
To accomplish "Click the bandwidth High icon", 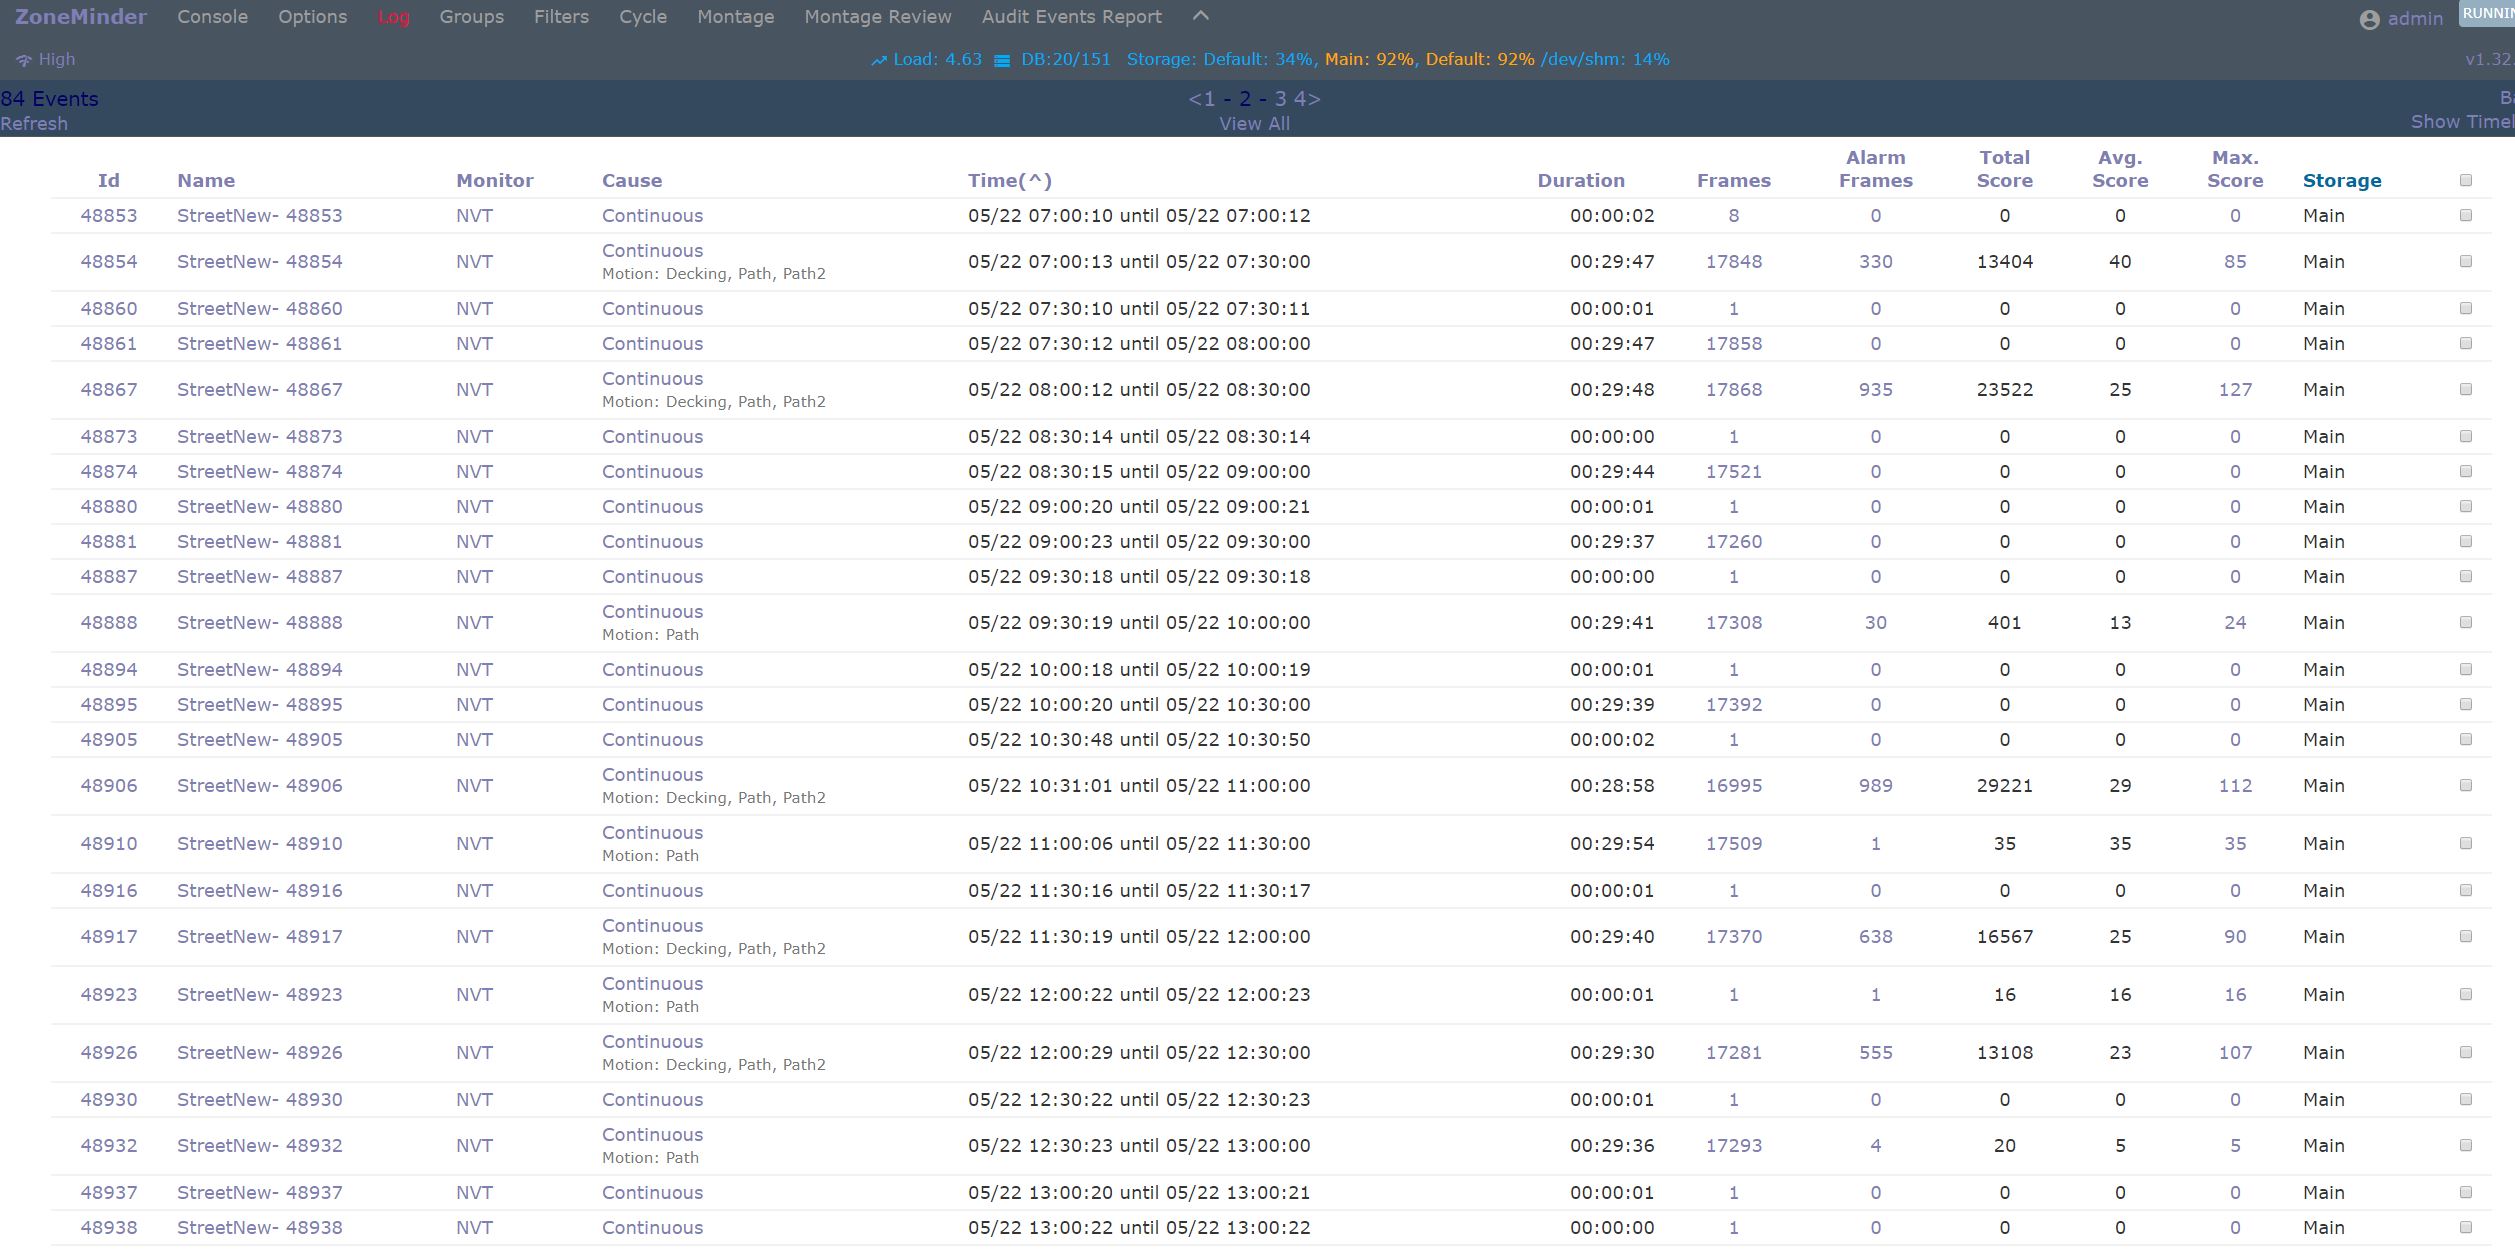I will point(24,60).
